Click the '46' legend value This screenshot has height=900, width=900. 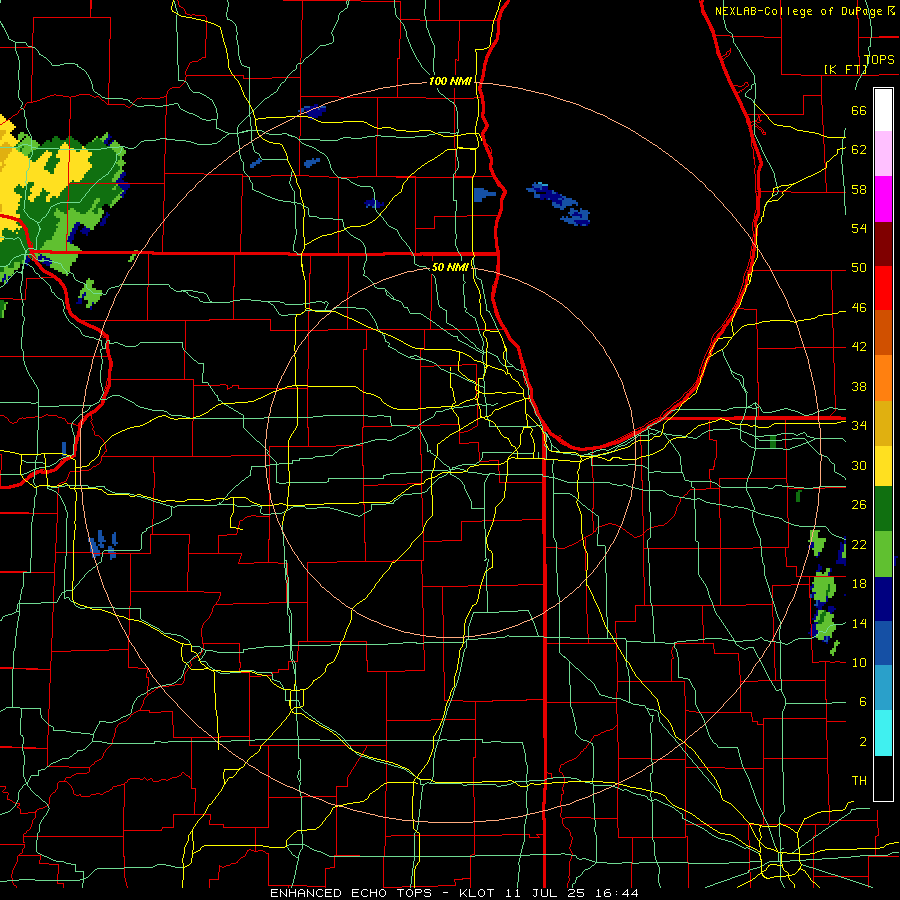point(859,308)
